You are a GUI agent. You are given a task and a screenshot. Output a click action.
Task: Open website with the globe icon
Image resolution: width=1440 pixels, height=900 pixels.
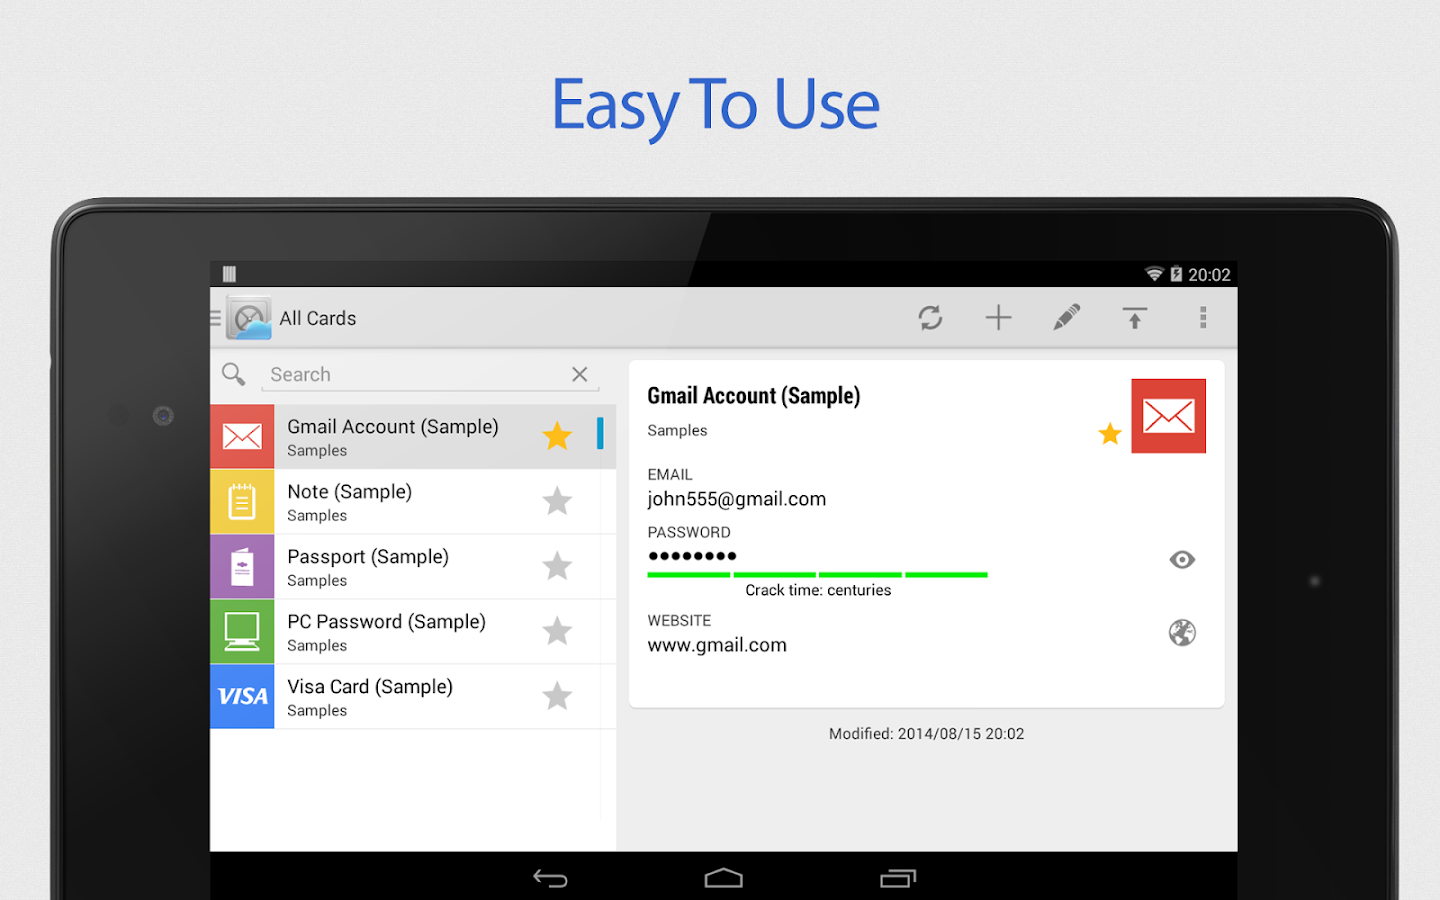[1182, 633]
